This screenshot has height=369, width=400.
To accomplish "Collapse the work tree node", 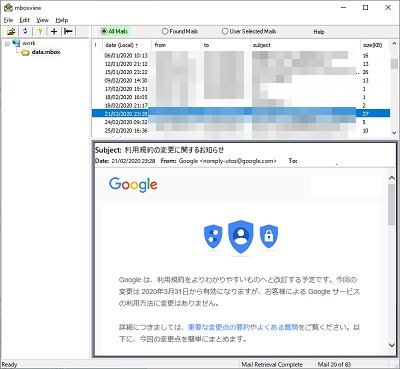I will [x=7, y=43].
